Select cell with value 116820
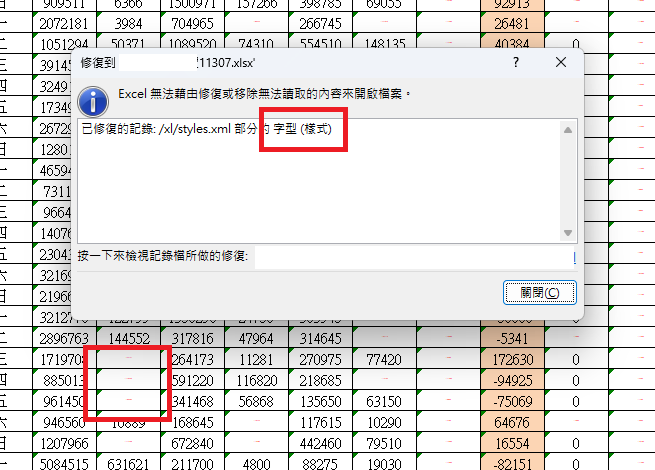Screen dimensions: 655x470 coord(256,380)
